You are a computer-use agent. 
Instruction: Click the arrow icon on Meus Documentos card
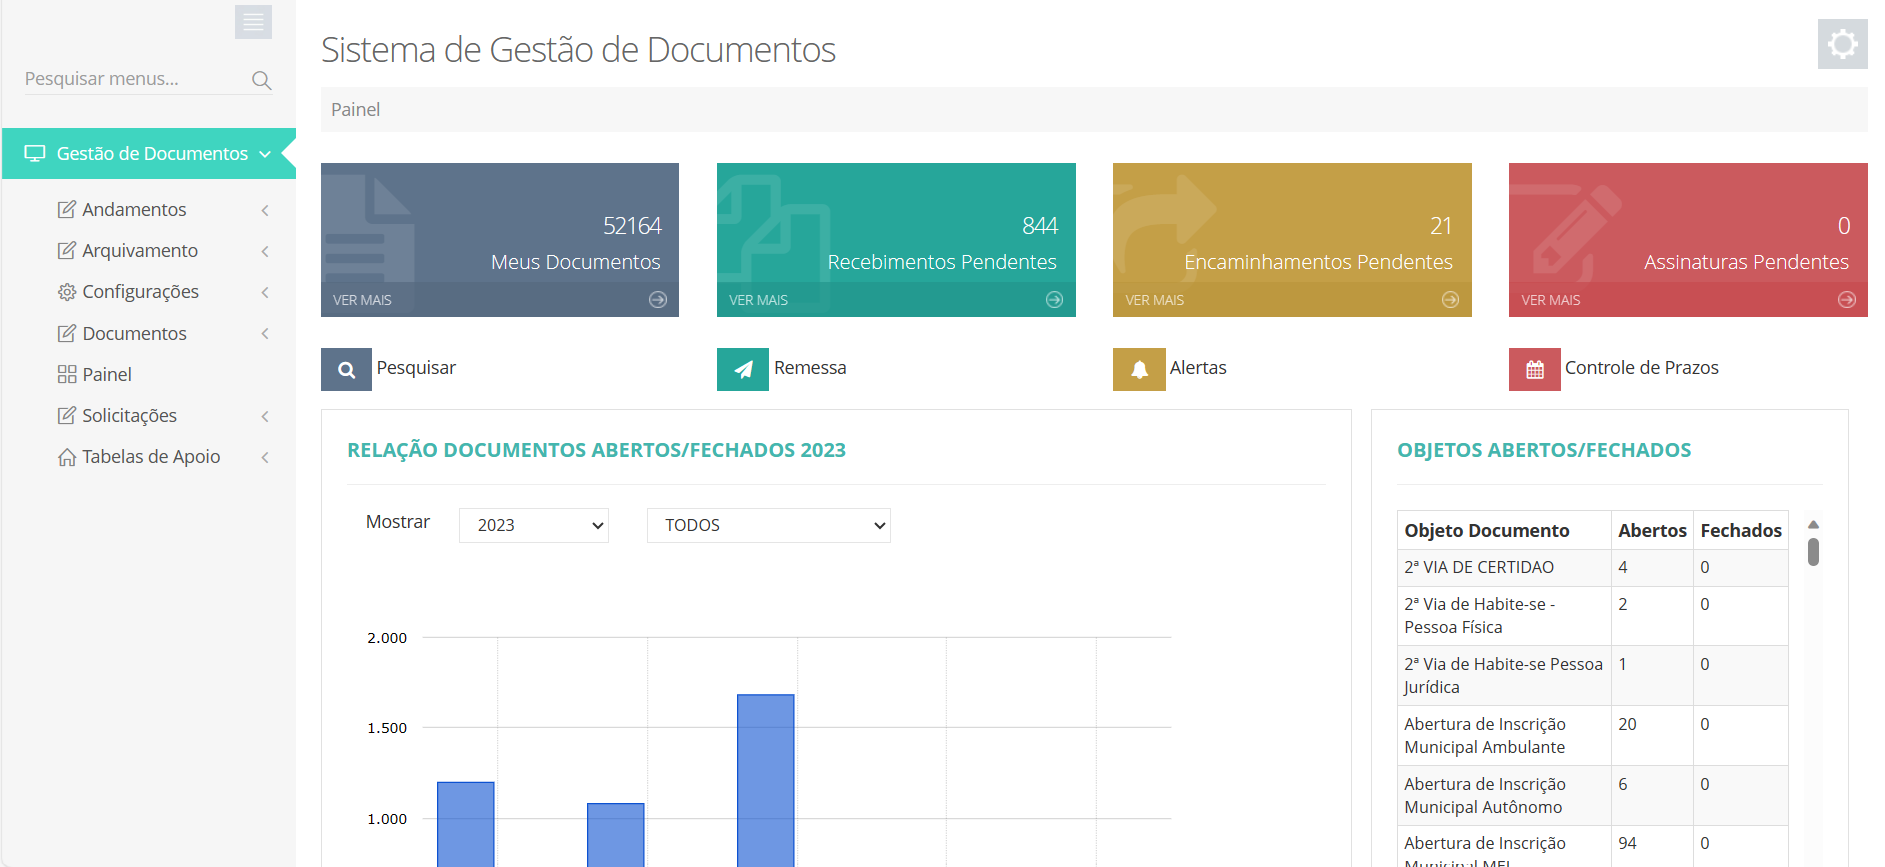(658, 299)
